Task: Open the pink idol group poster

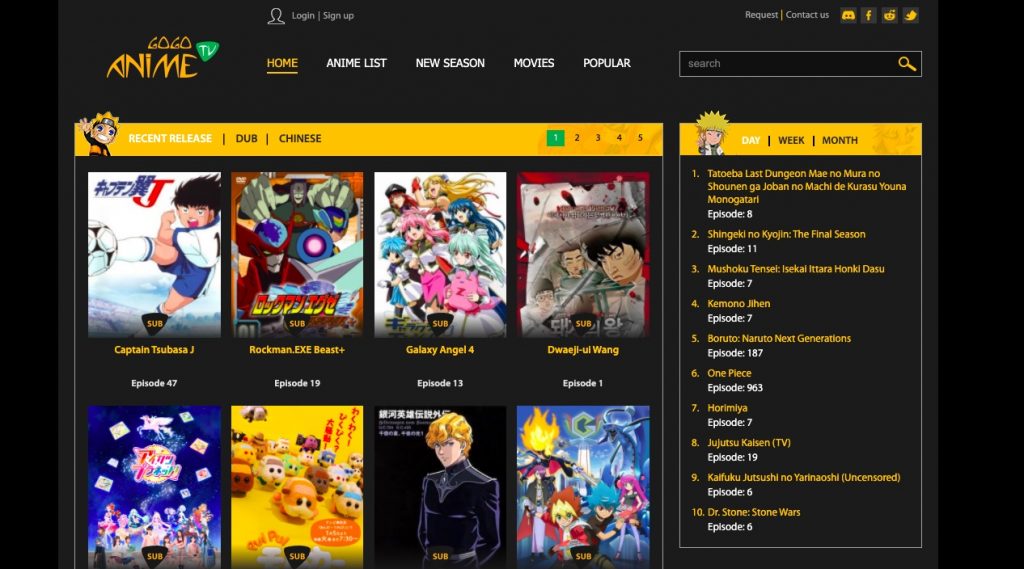Action: tap(154, 487)
